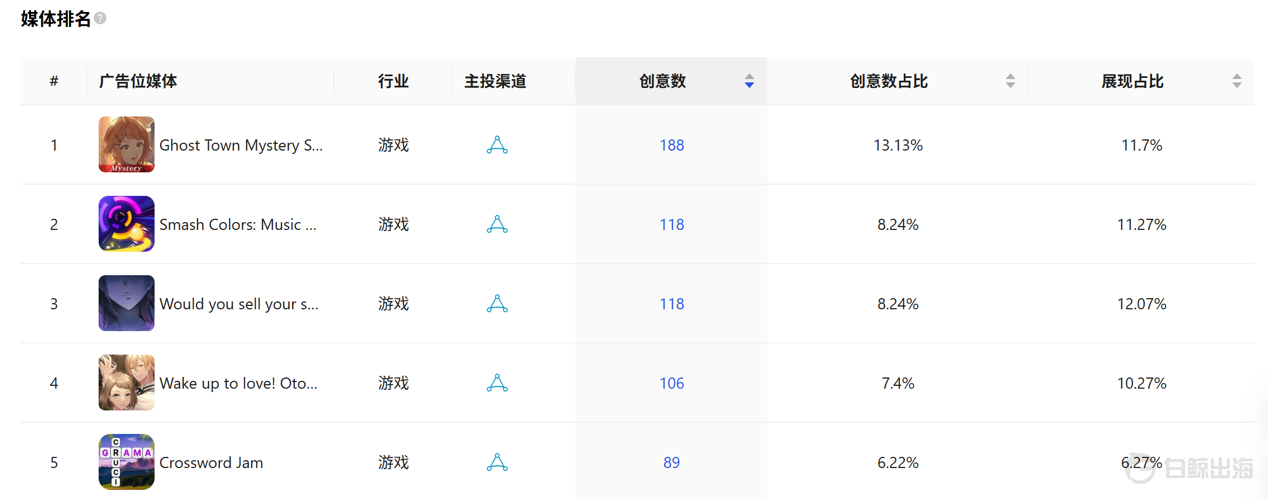
Task: Click 7.4% creative share value
Action: 898,383
